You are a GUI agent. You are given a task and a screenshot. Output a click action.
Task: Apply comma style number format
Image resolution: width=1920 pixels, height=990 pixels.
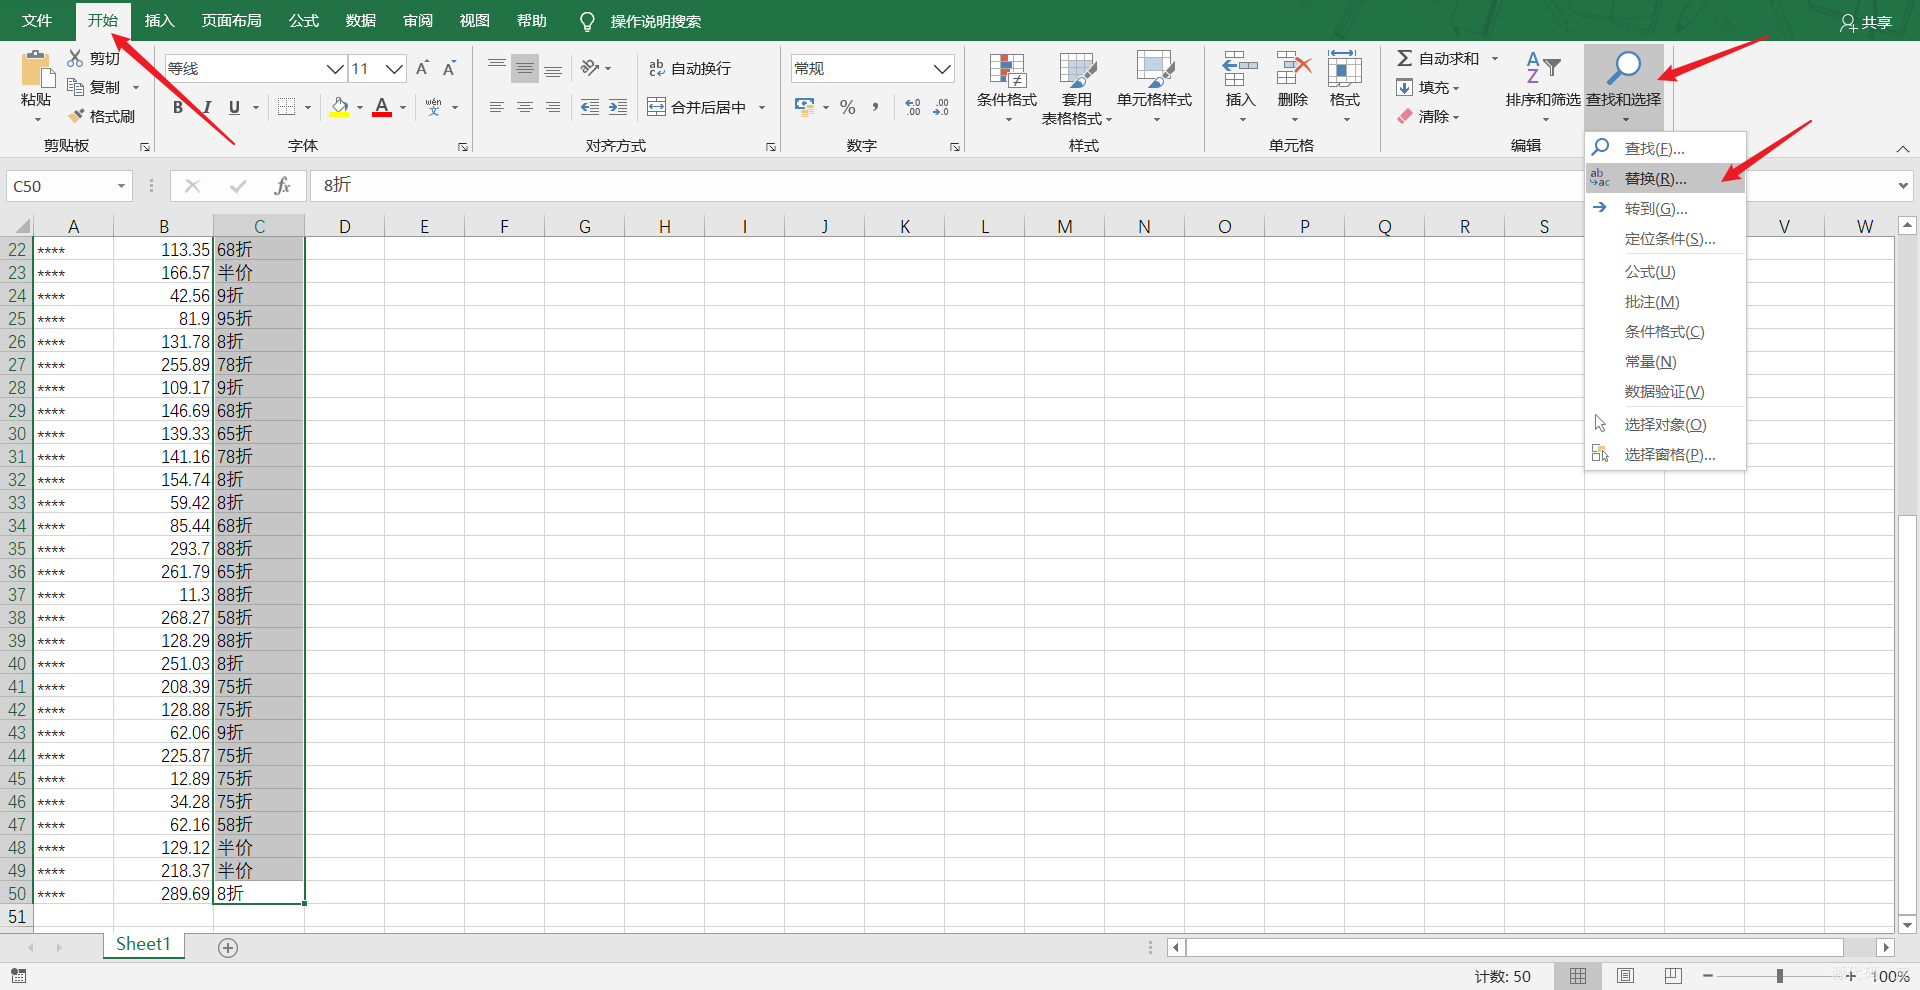[876, 107]
